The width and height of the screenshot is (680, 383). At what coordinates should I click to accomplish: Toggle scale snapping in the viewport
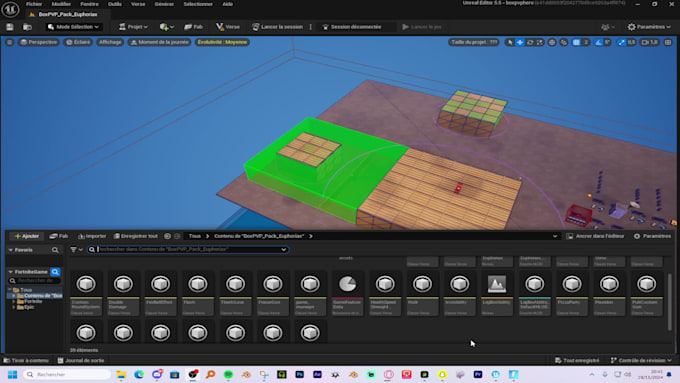point(622,42)
